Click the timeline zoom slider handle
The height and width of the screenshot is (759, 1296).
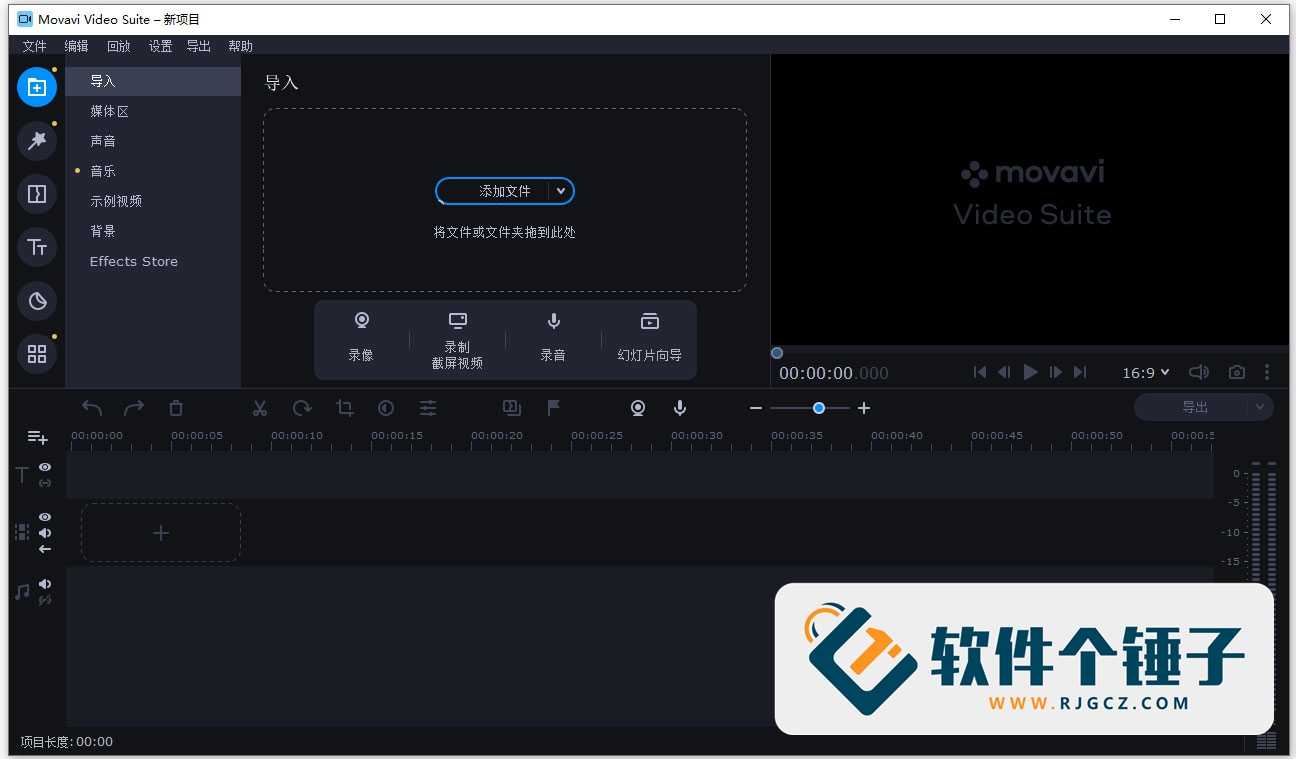[819, 408]
